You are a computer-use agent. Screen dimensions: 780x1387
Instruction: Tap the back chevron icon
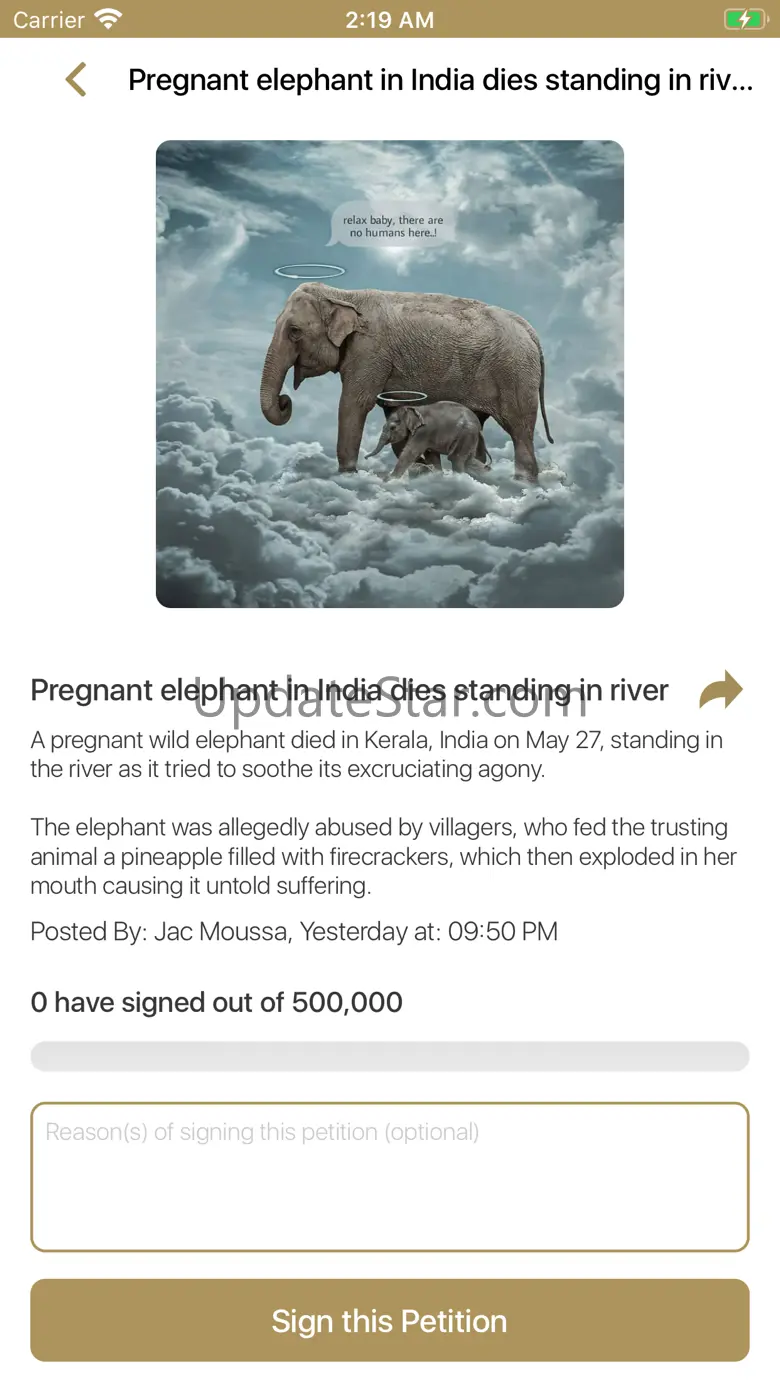[x=76, y=80]
